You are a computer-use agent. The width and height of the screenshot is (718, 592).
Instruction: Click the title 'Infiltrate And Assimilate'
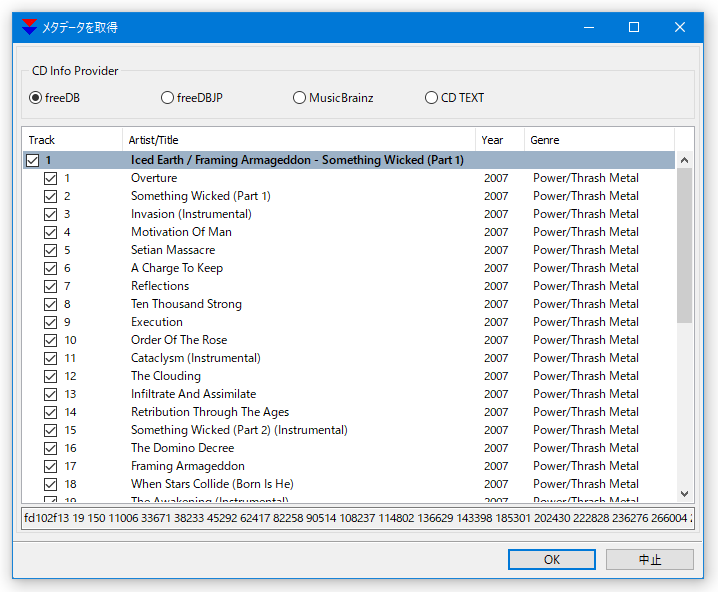click(x=194, y=394)
